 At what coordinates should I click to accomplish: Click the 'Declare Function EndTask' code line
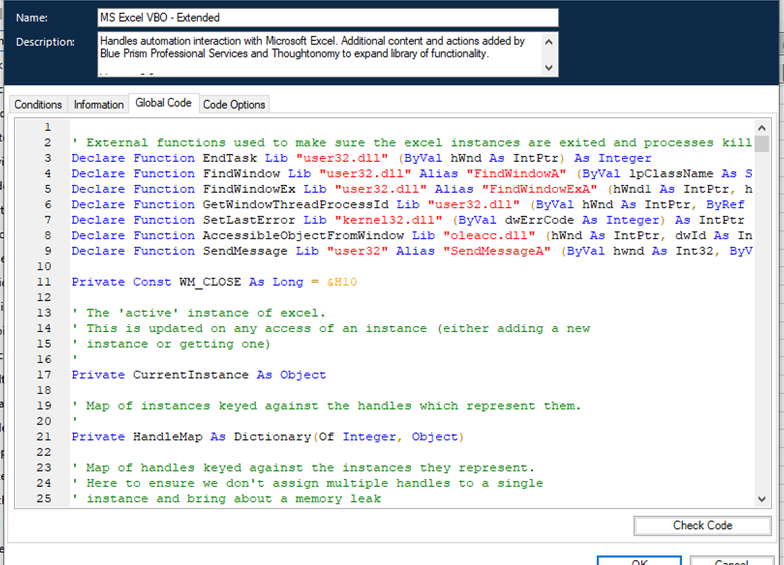[x=362, y=158]
